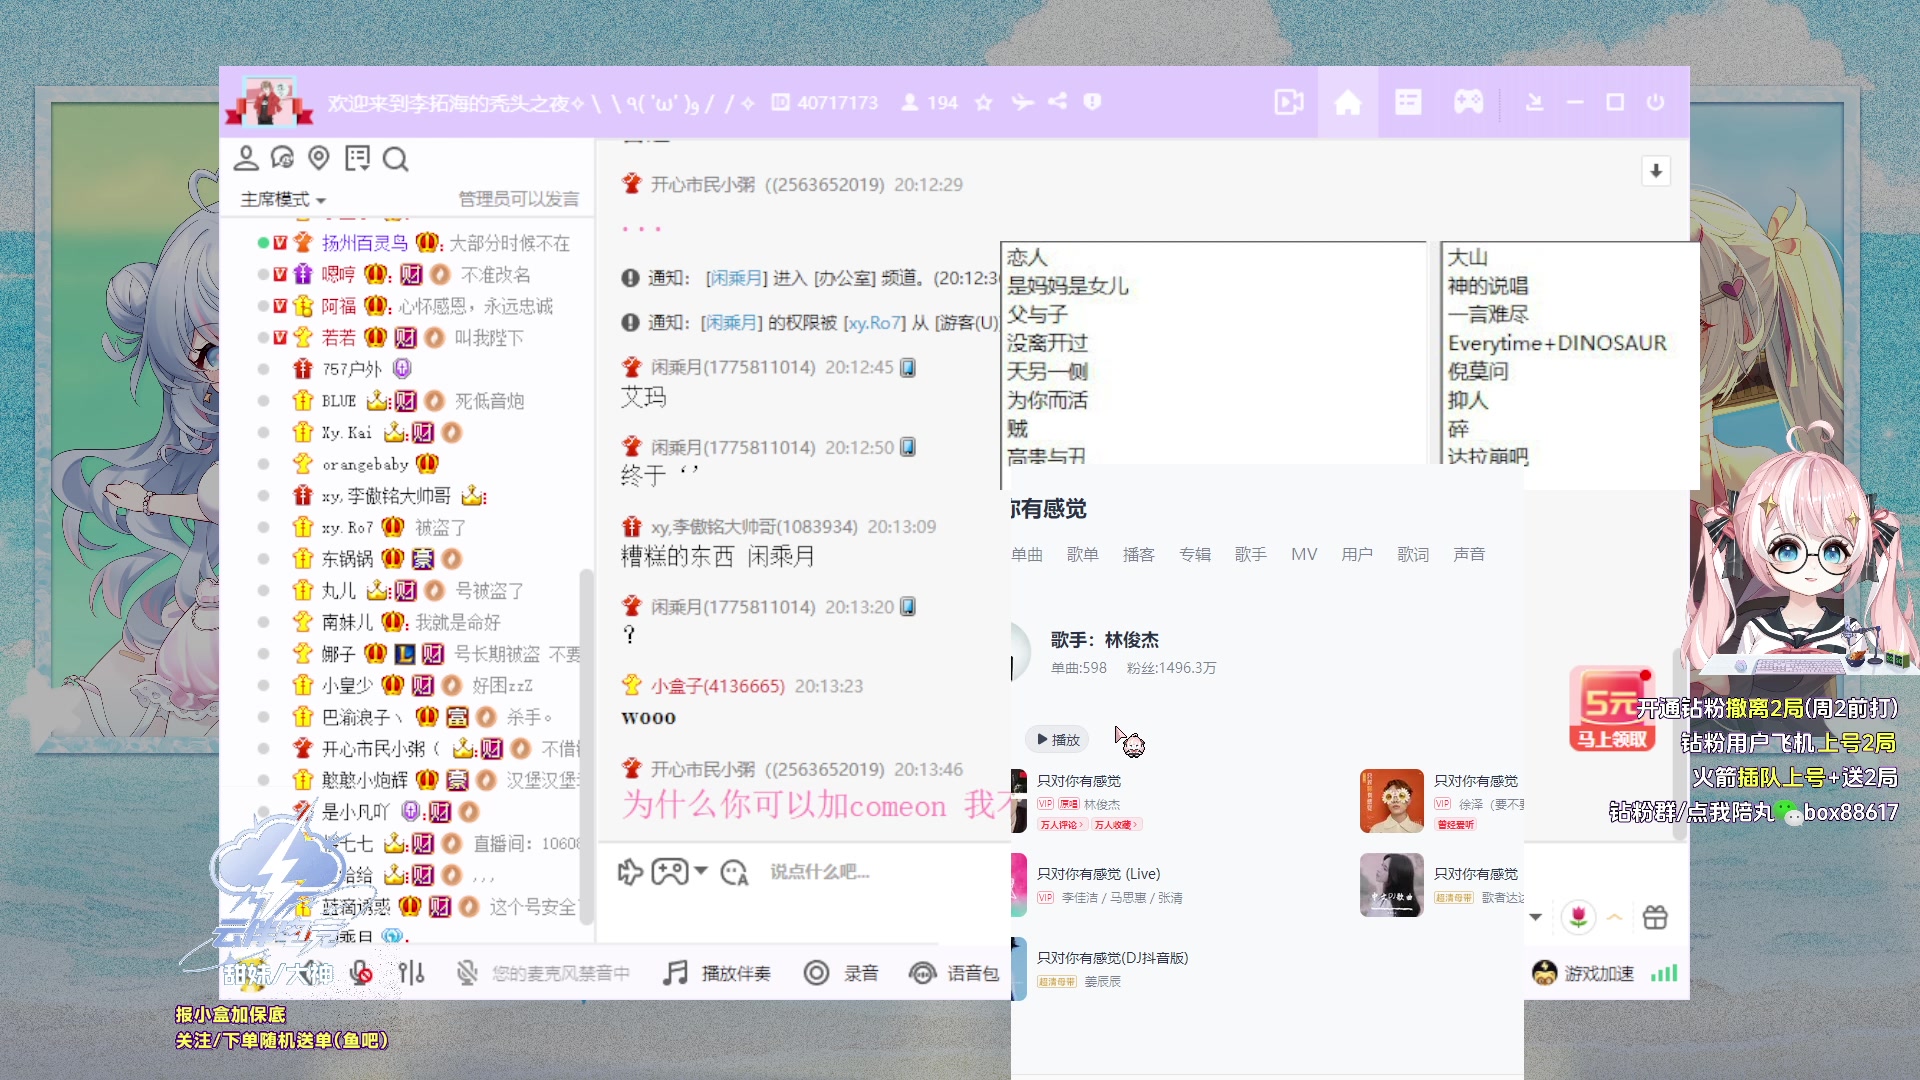Switch to the MV tab in music search

point(1304,553)
